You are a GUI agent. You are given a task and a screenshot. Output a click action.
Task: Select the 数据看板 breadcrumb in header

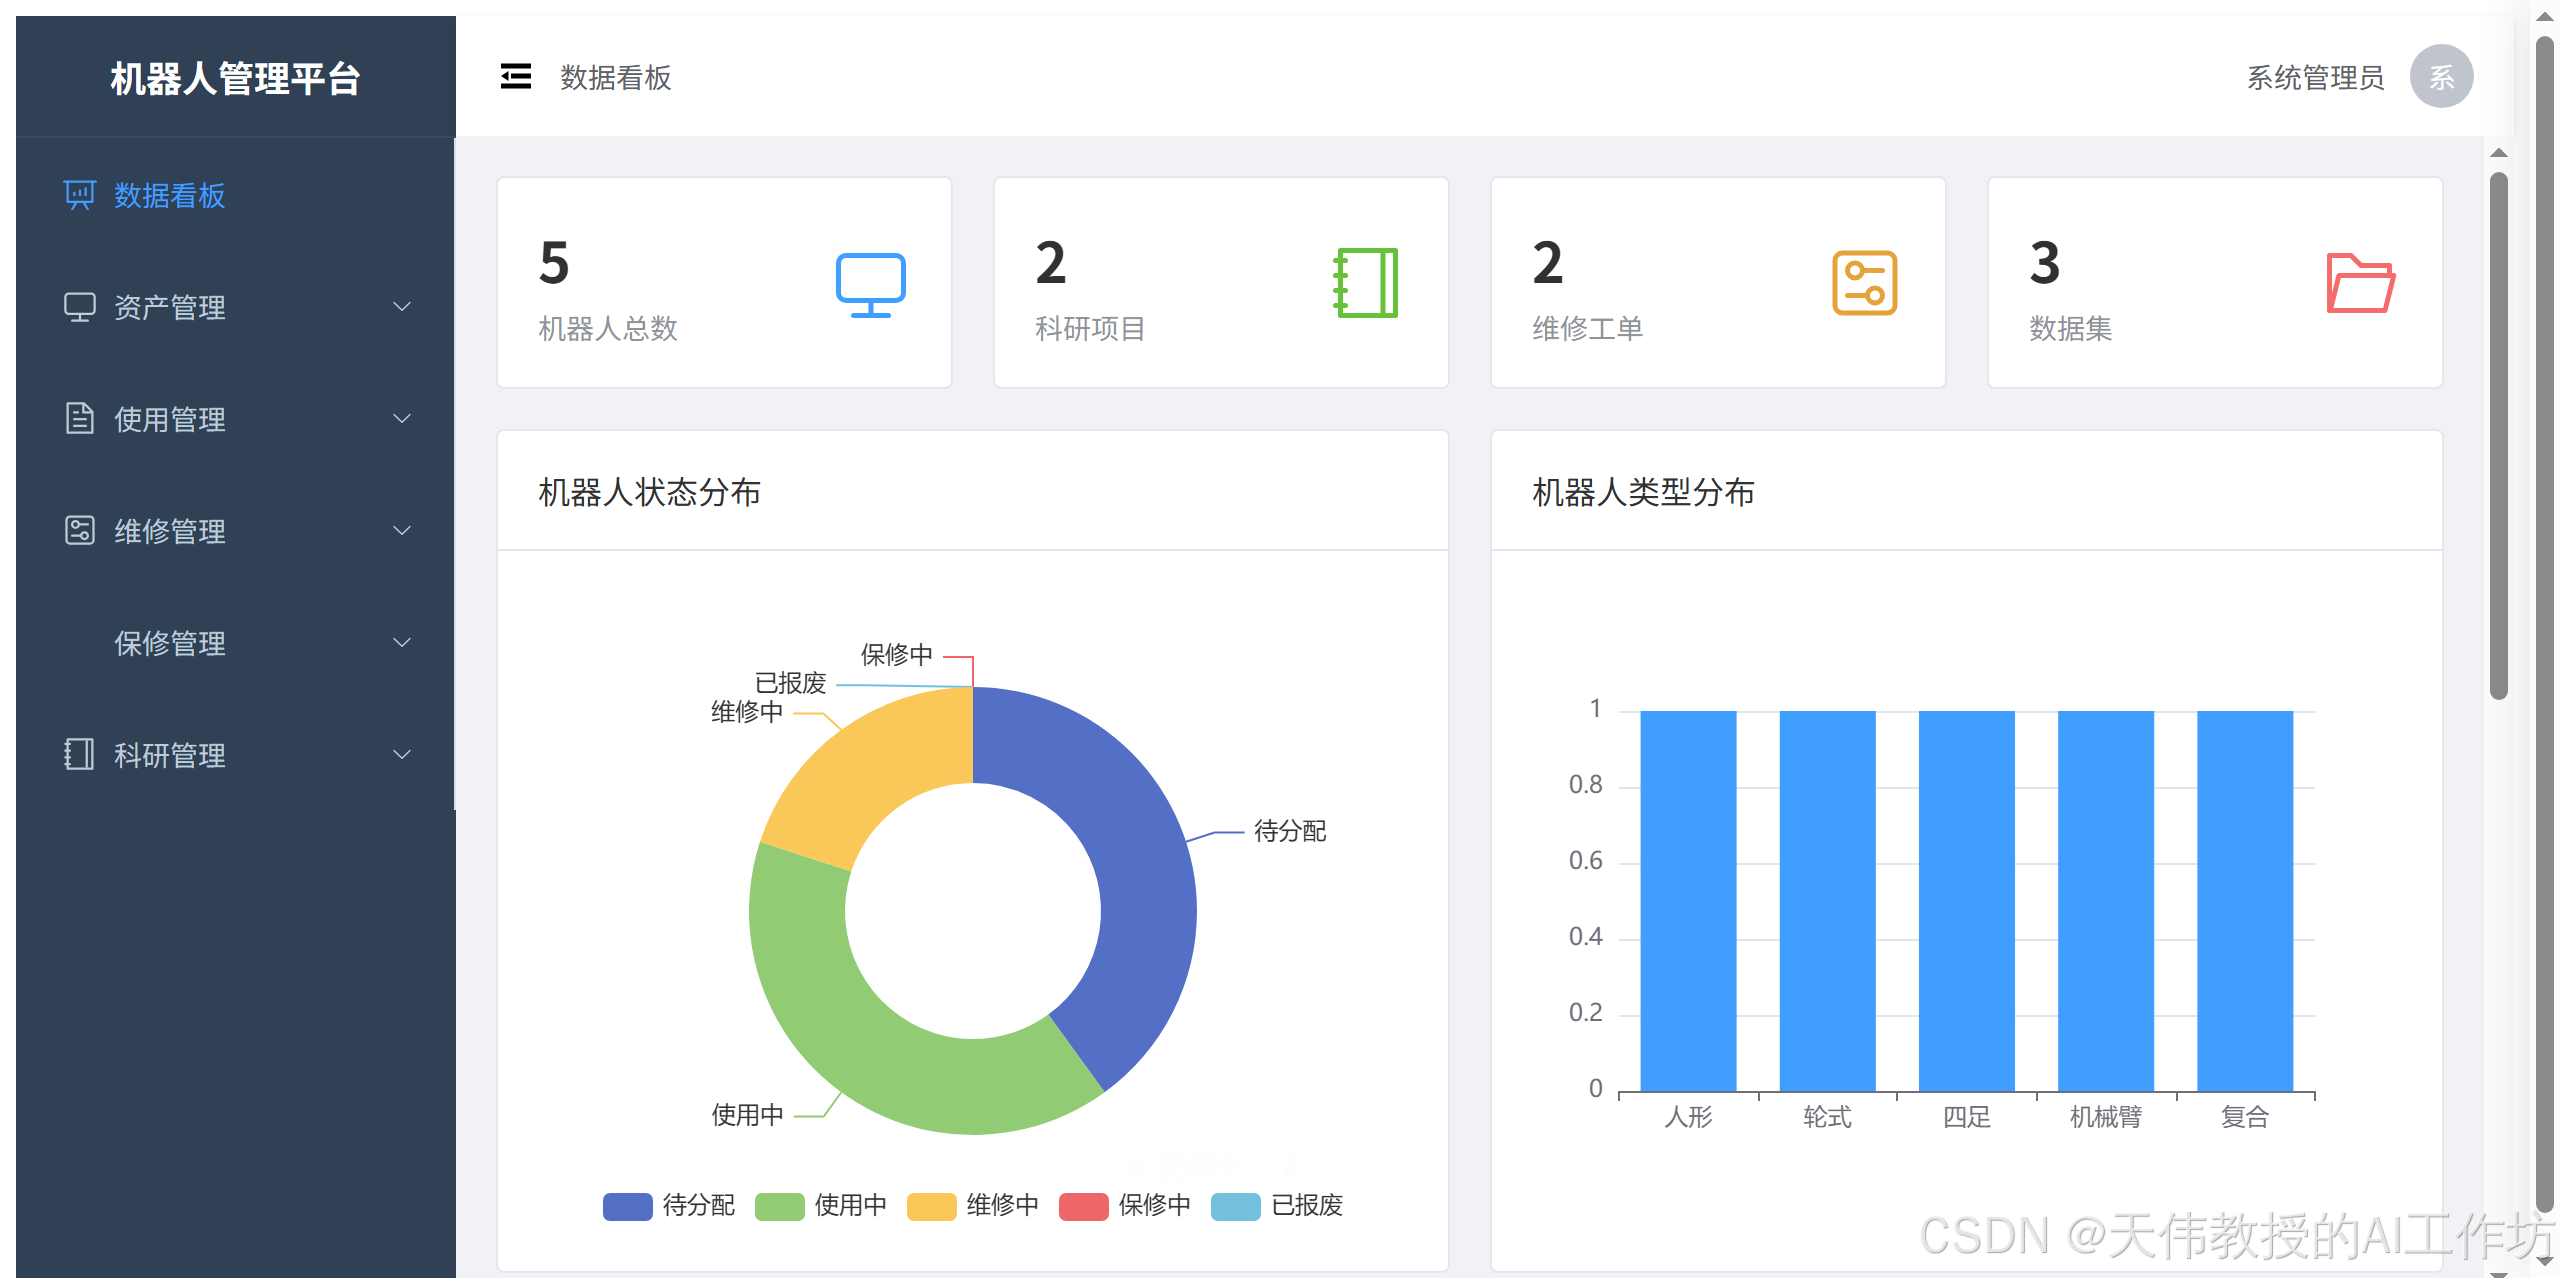(x=616, y=78)
